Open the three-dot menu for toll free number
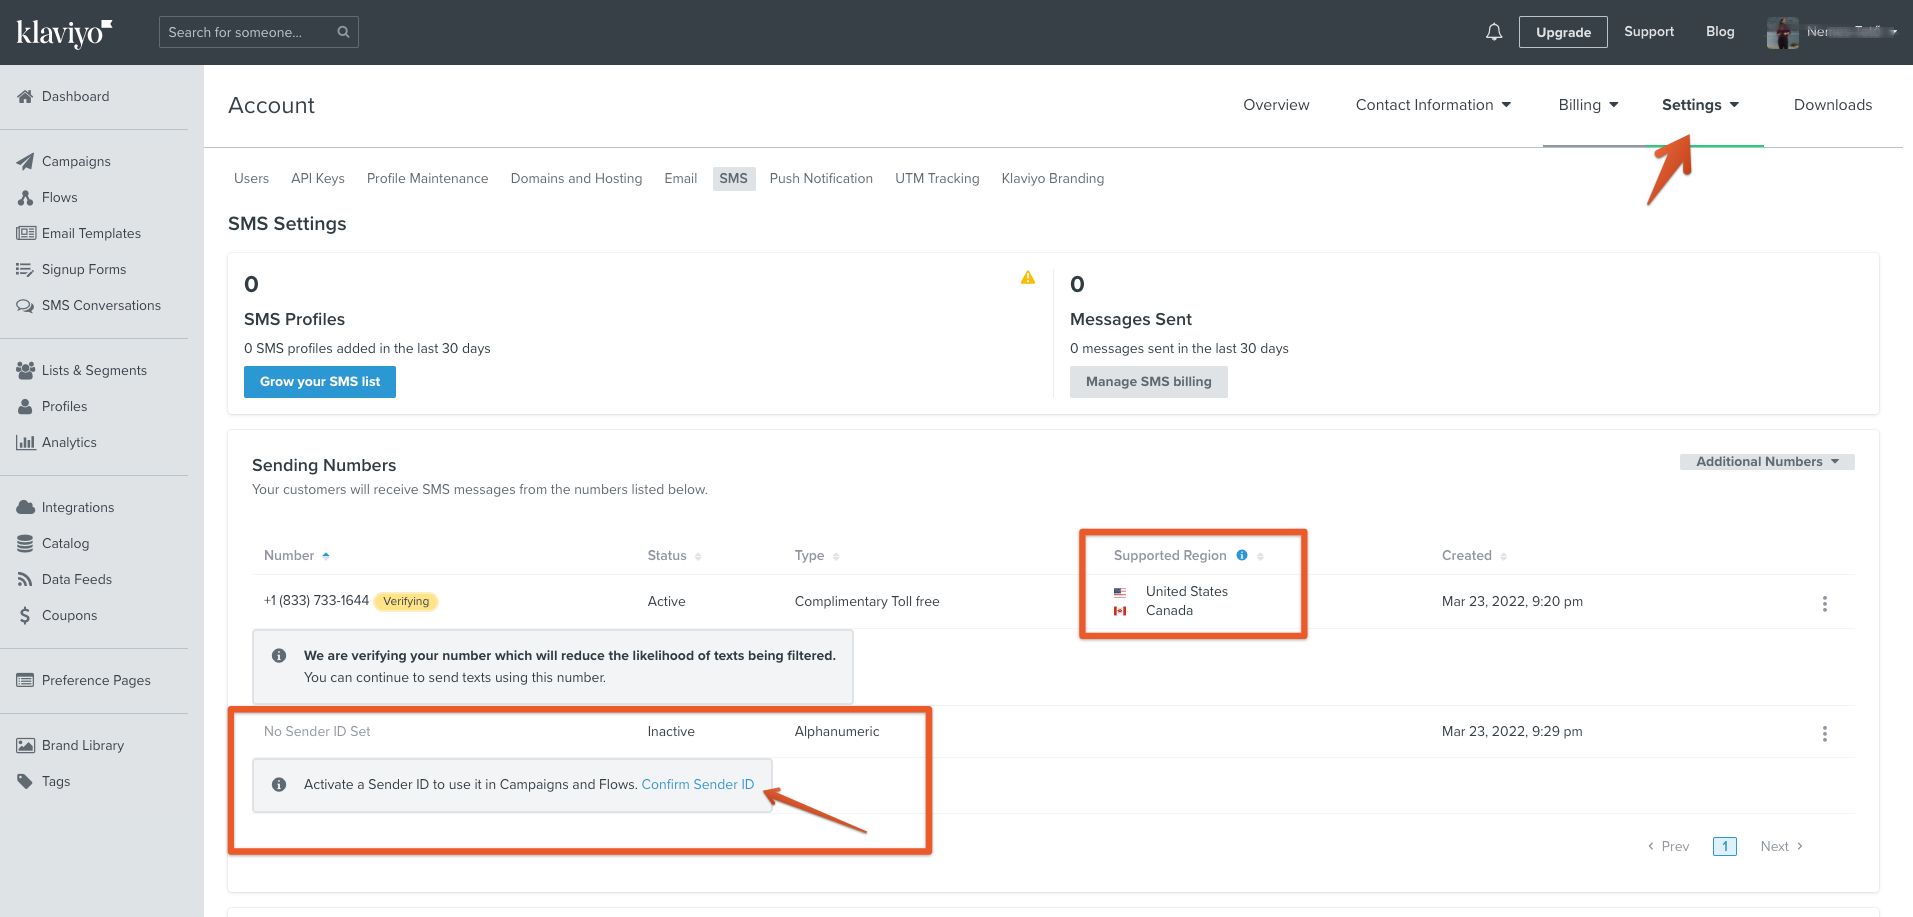The width and height of the screenshot is (1913, 917). point(1825,604)
